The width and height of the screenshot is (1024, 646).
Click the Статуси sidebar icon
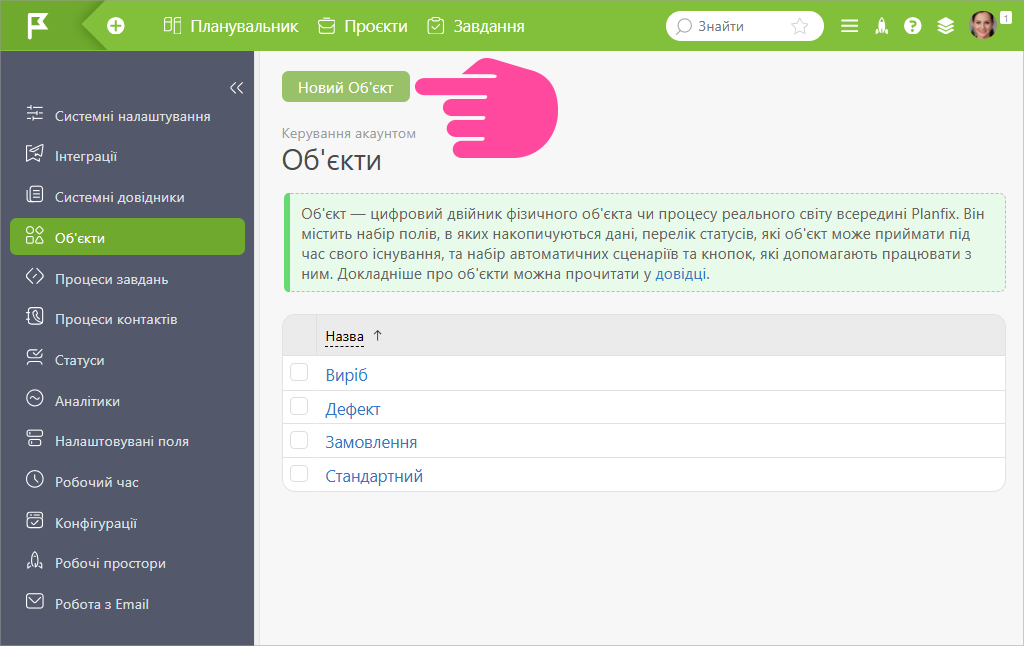click(x=35, y=357)
